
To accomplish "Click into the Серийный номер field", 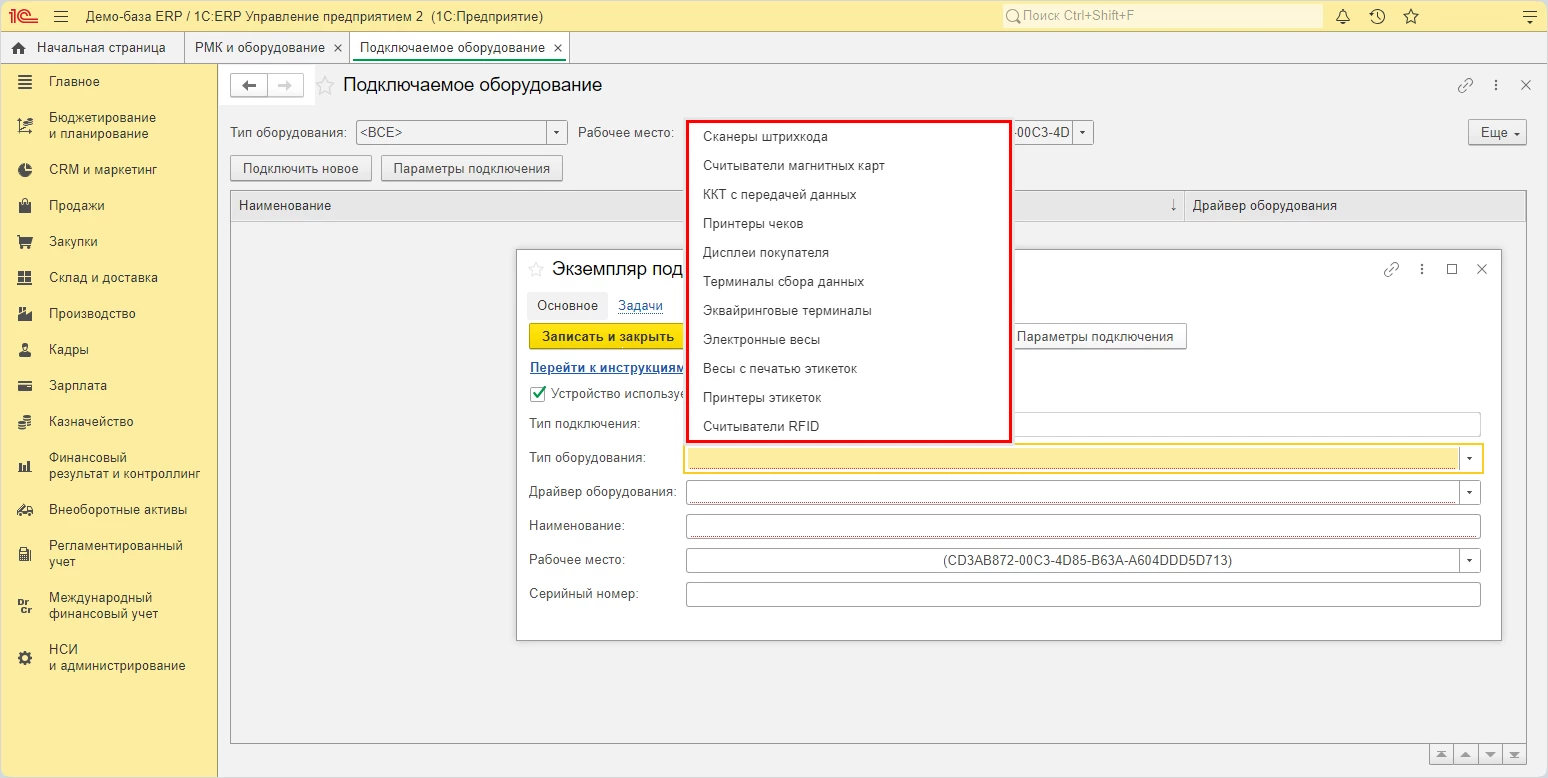I will [x=1082, y=594].
